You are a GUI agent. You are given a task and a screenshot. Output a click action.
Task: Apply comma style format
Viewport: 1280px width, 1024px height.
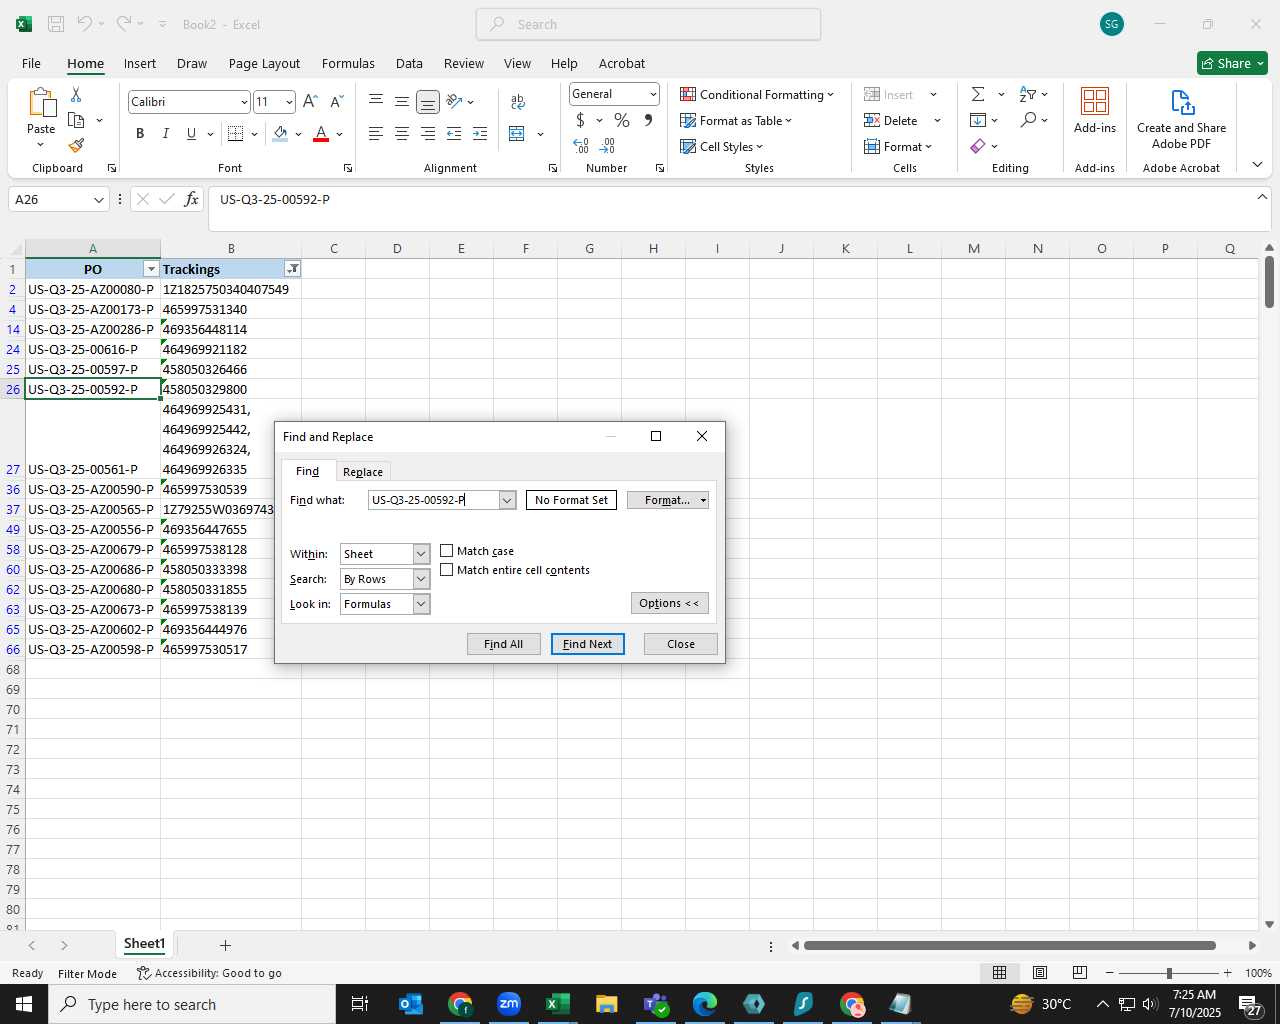click(648, 120)
